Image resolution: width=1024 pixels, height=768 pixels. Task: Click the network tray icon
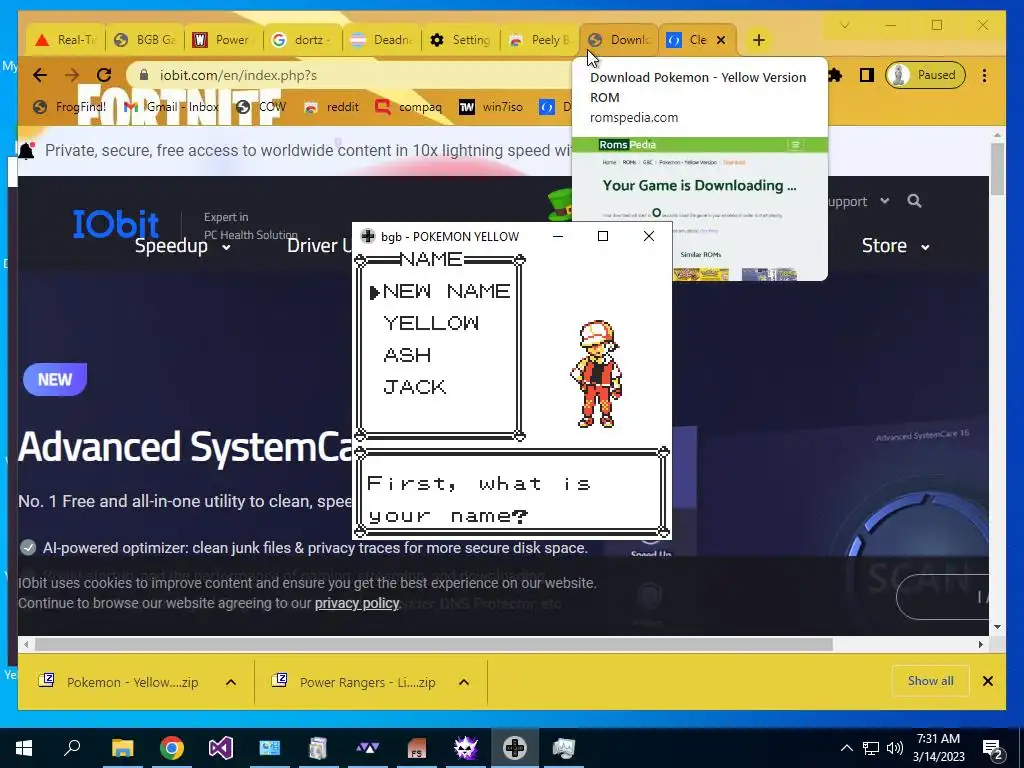tap(871, 748)
